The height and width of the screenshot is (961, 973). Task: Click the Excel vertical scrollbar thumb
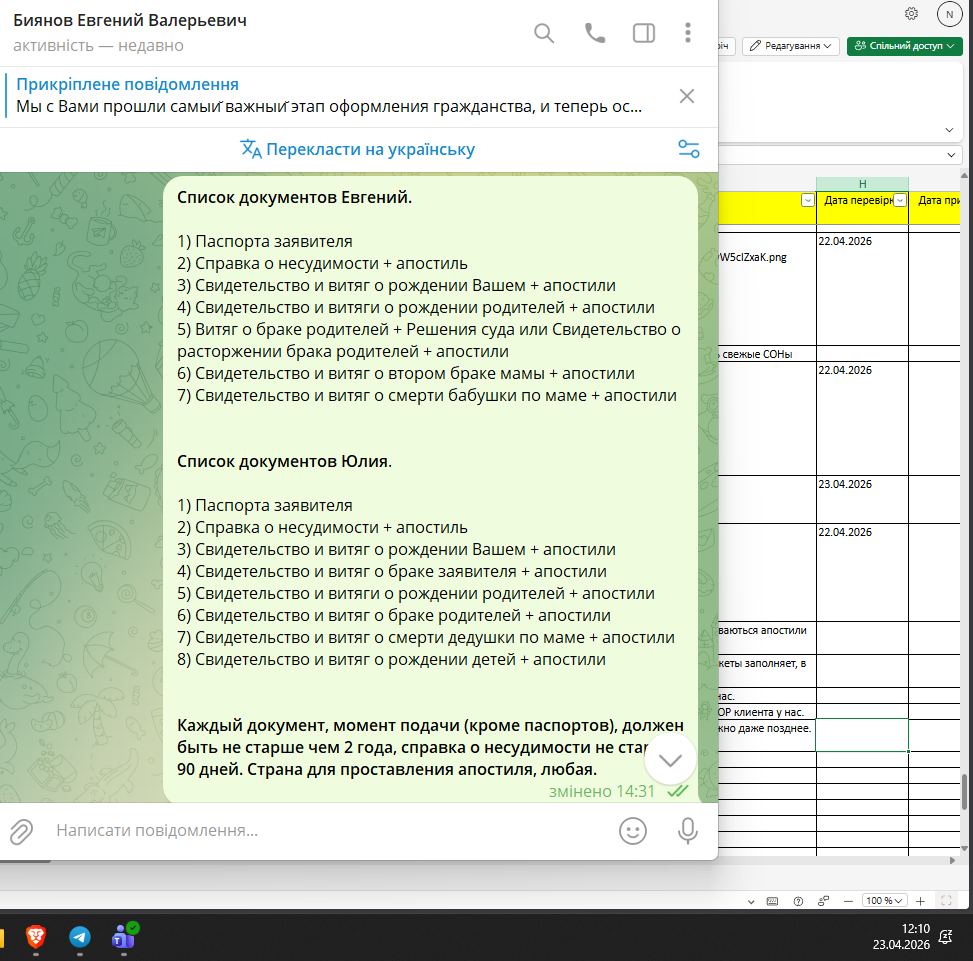click(x=964, y=792)
